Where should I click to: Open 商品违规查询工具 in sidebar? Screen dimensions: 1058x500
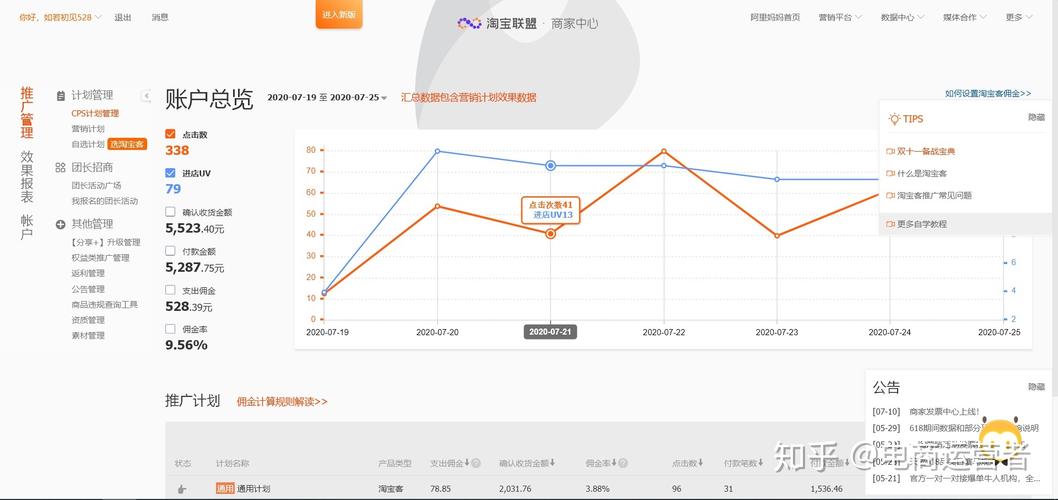coord(105,304)
